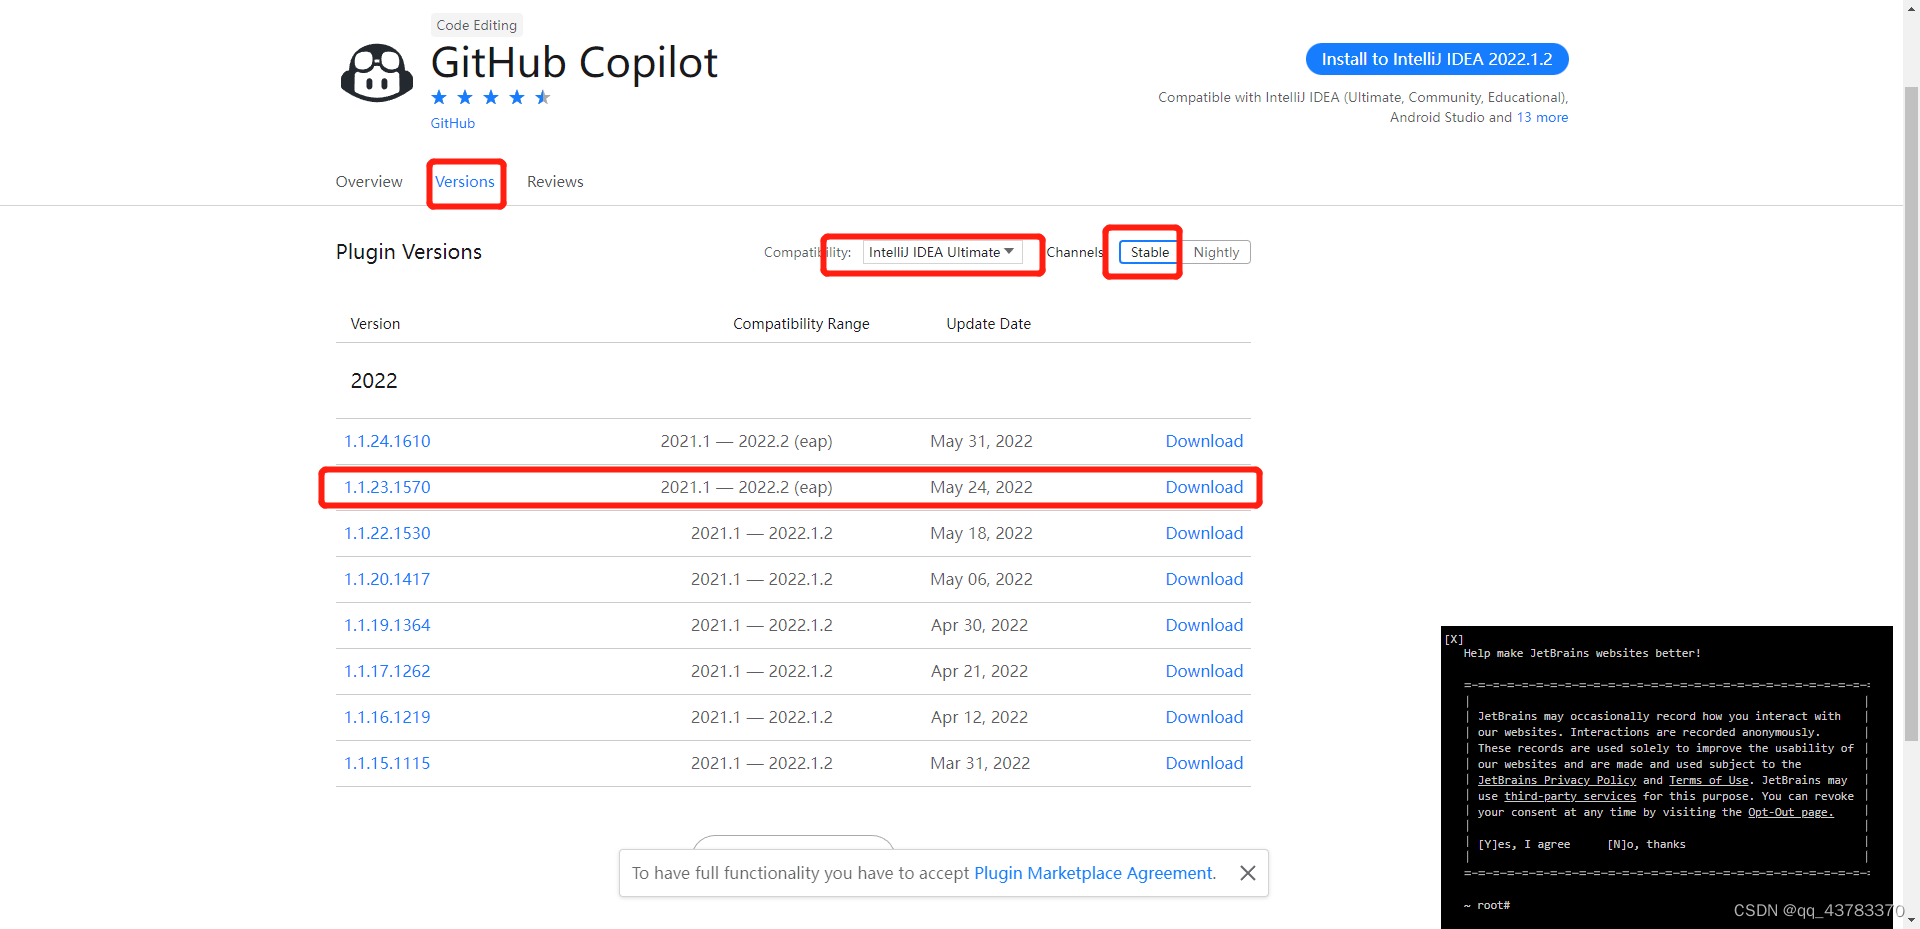This screenshot has width=1920, height=929.
Task: Download version 1.1.20.1417
Action: tap(1204, 579)
